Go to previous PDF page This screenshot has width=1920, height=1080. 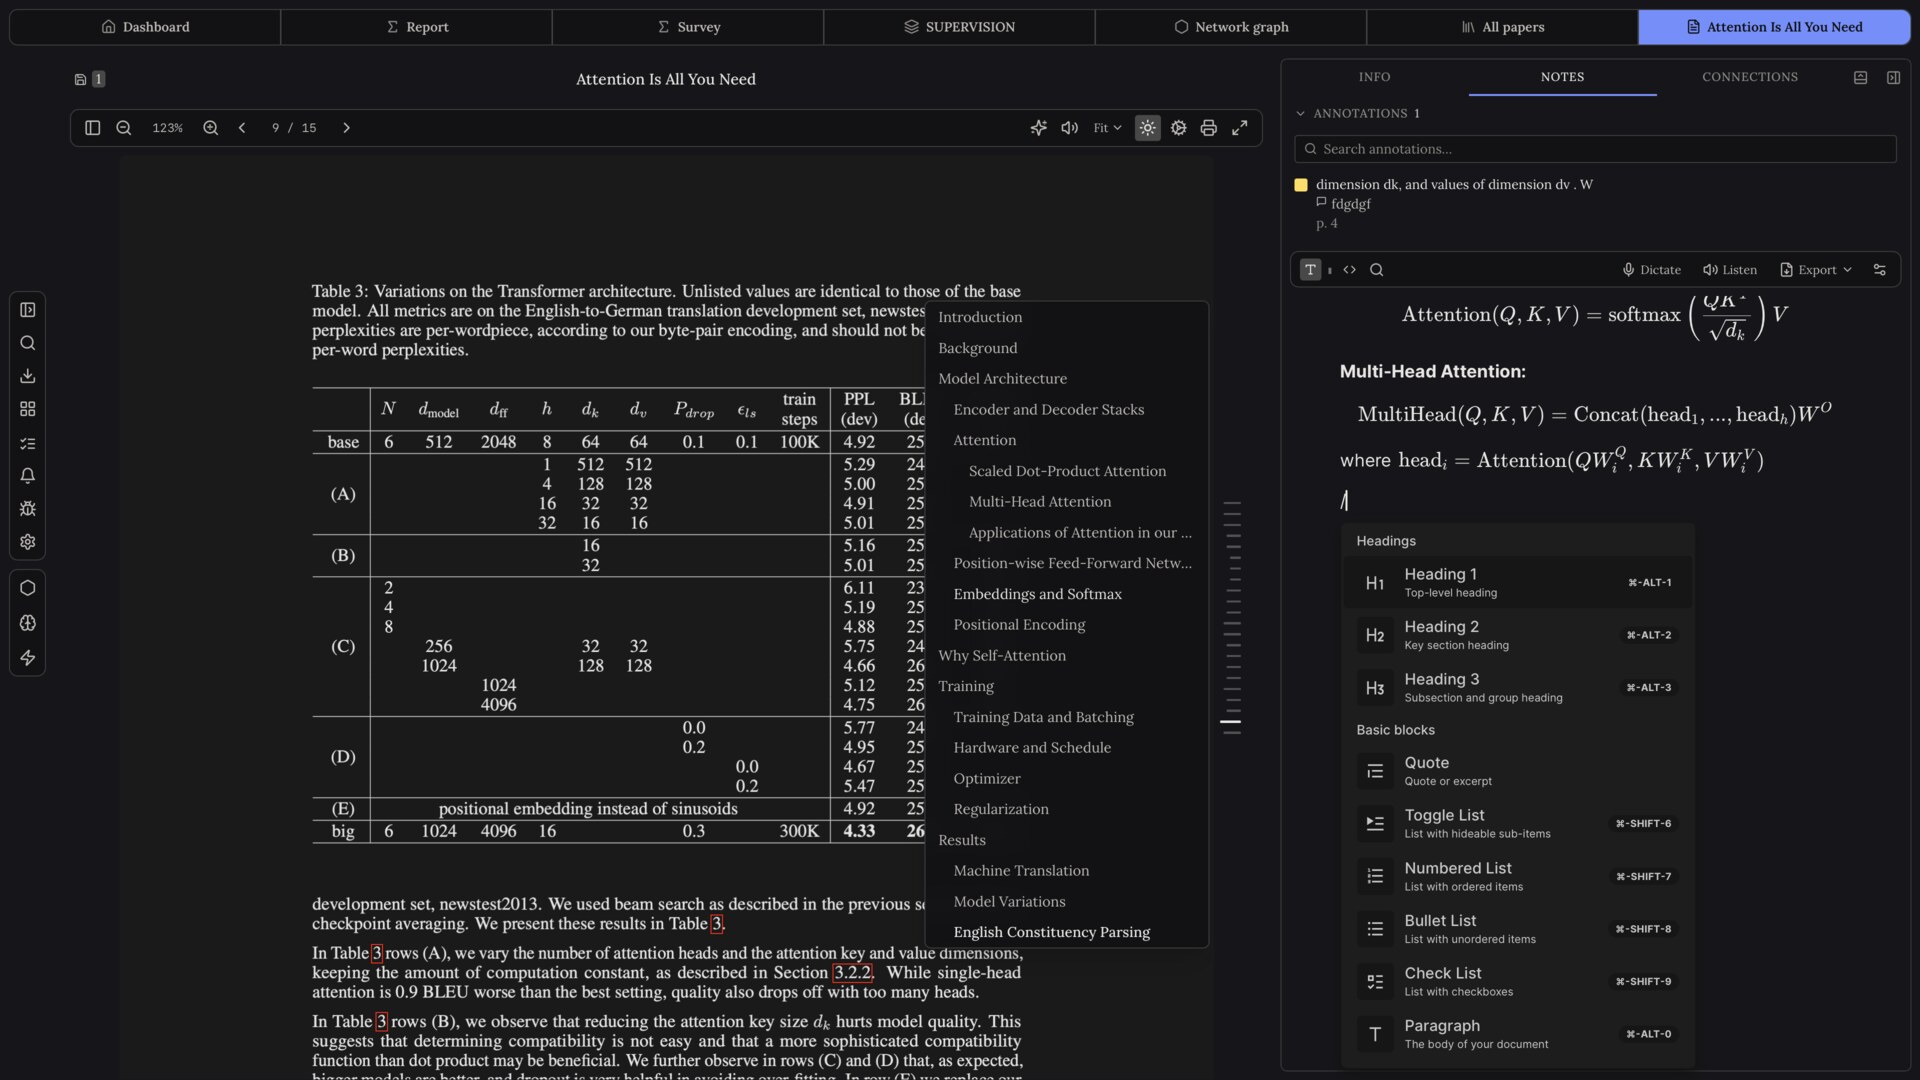pyautogui.click(x=242, y=128)
